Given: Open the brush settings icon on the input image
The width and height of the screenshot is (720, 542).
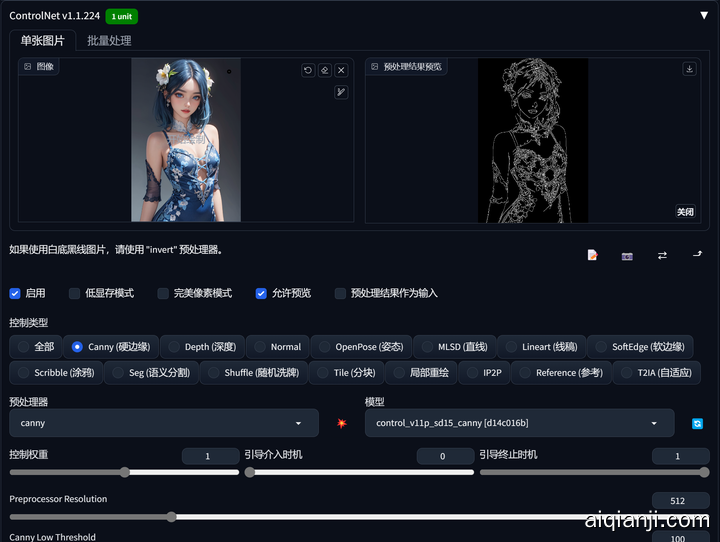Looking at the screenshot, I should 341,92.
